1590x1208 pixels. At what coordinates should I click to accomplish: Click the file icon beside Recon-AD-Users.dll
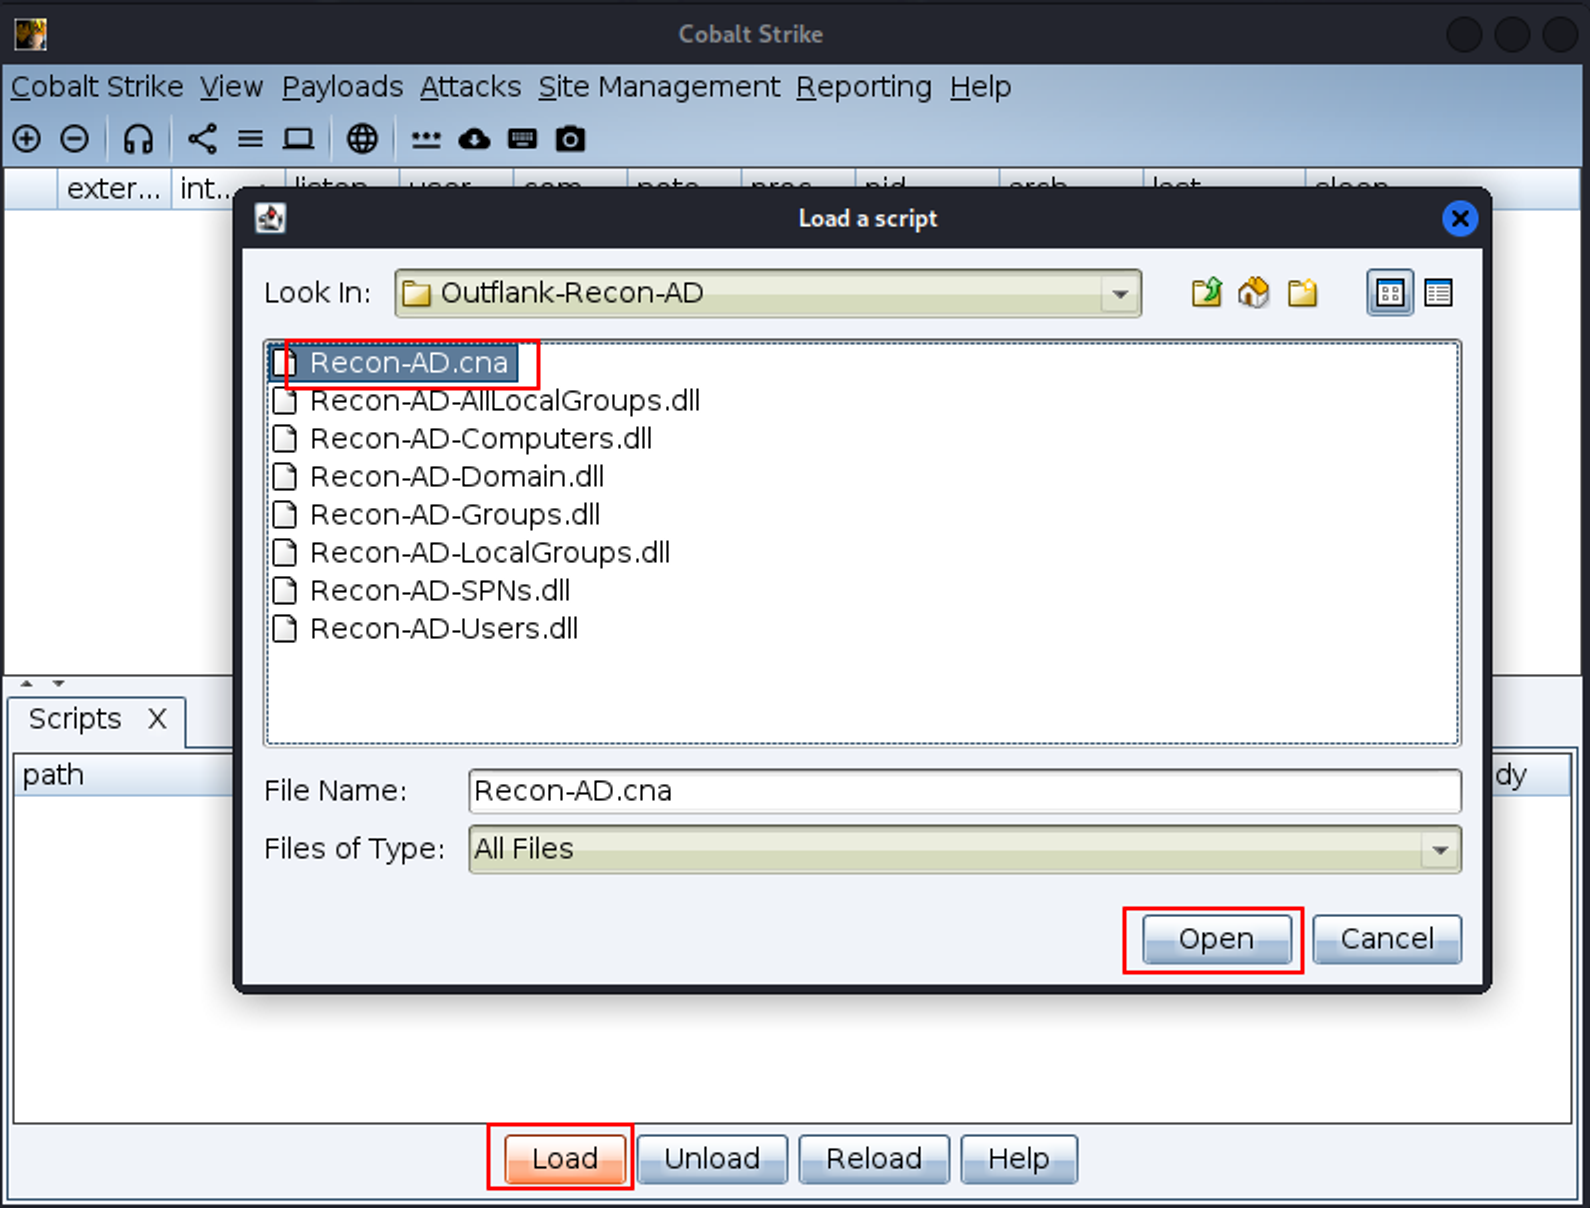pos(285,629)
